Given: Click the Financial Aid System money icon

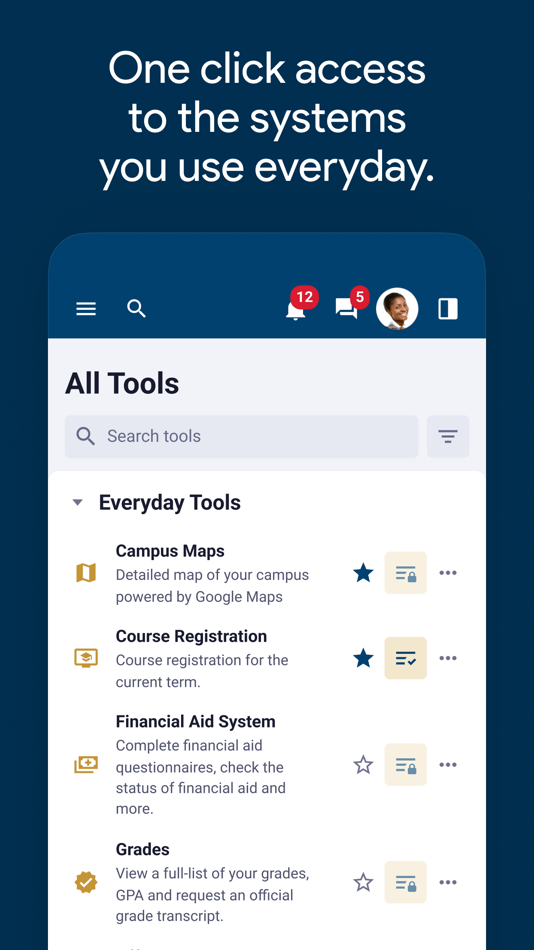Looking at the screenshot, I should pyautogui.click(x=86, y=765).
